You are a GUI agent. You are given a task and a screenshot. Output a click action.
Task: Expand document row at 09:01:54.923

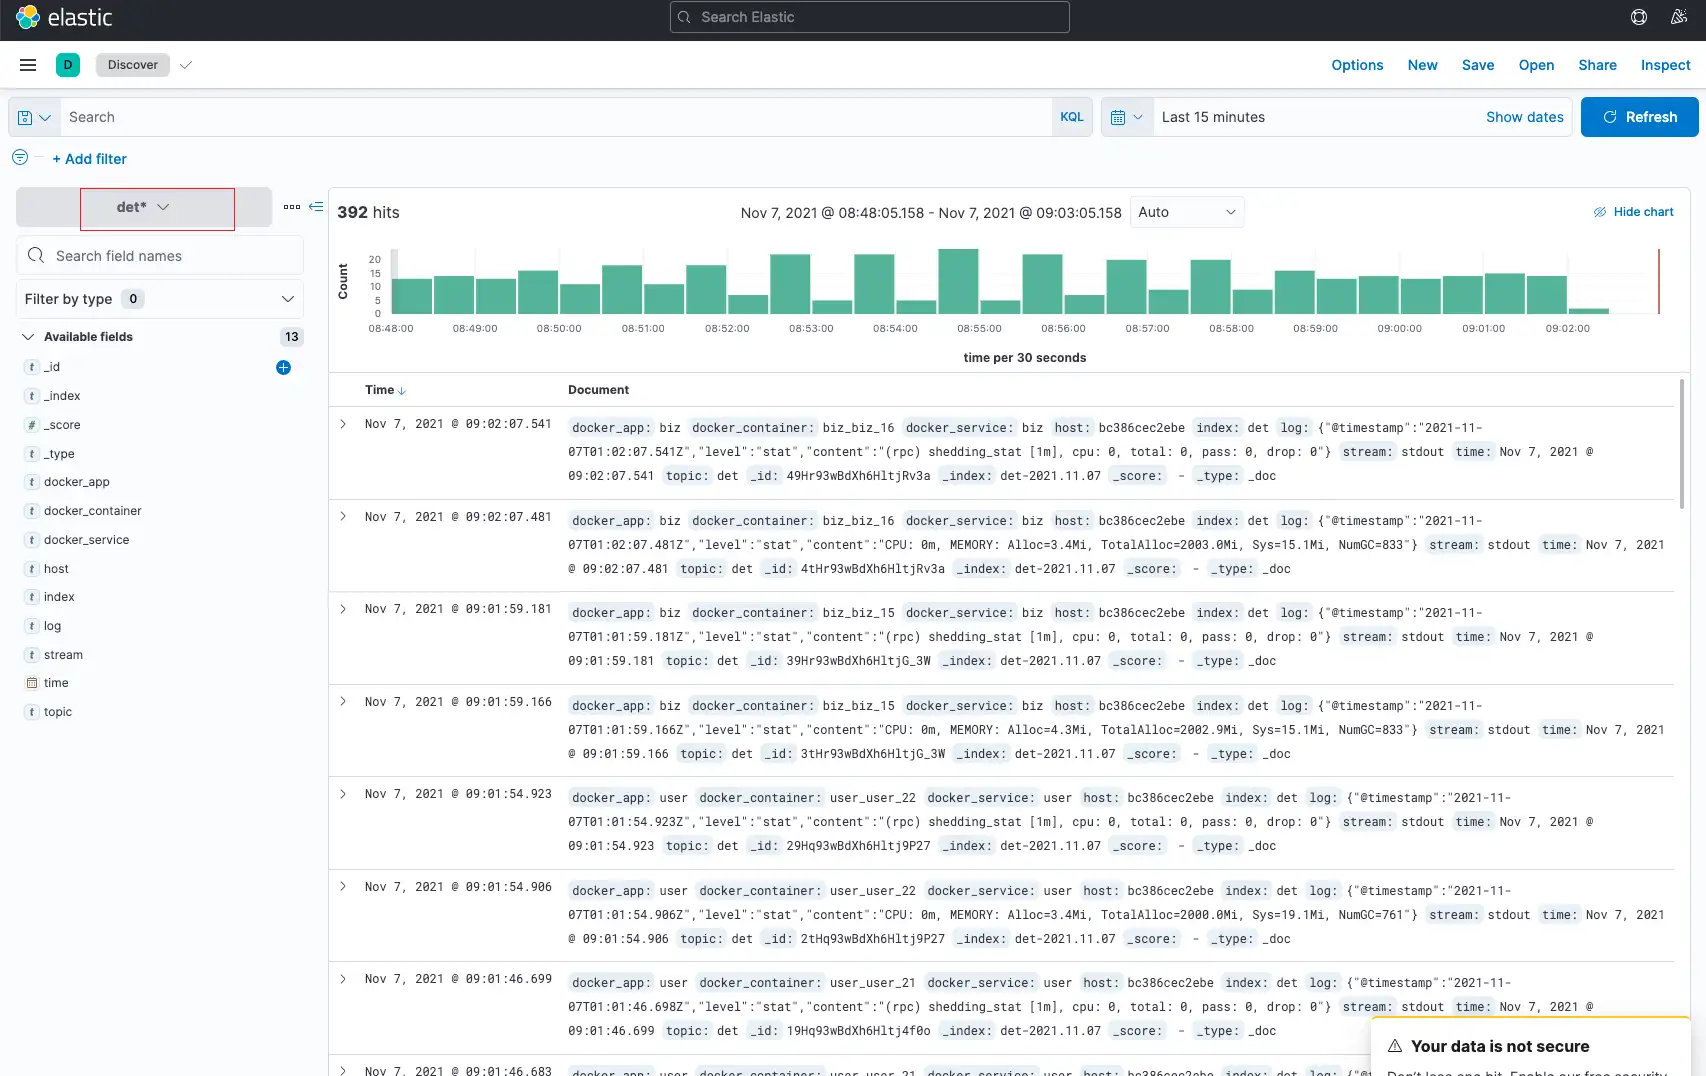(x=343, y=794)
